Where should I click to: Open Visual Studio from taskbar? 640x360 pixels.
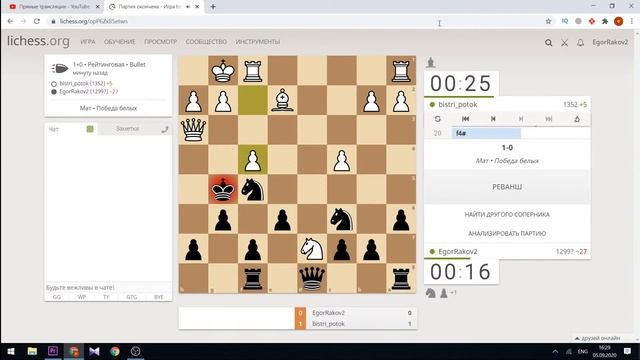(x=94, y=351)
